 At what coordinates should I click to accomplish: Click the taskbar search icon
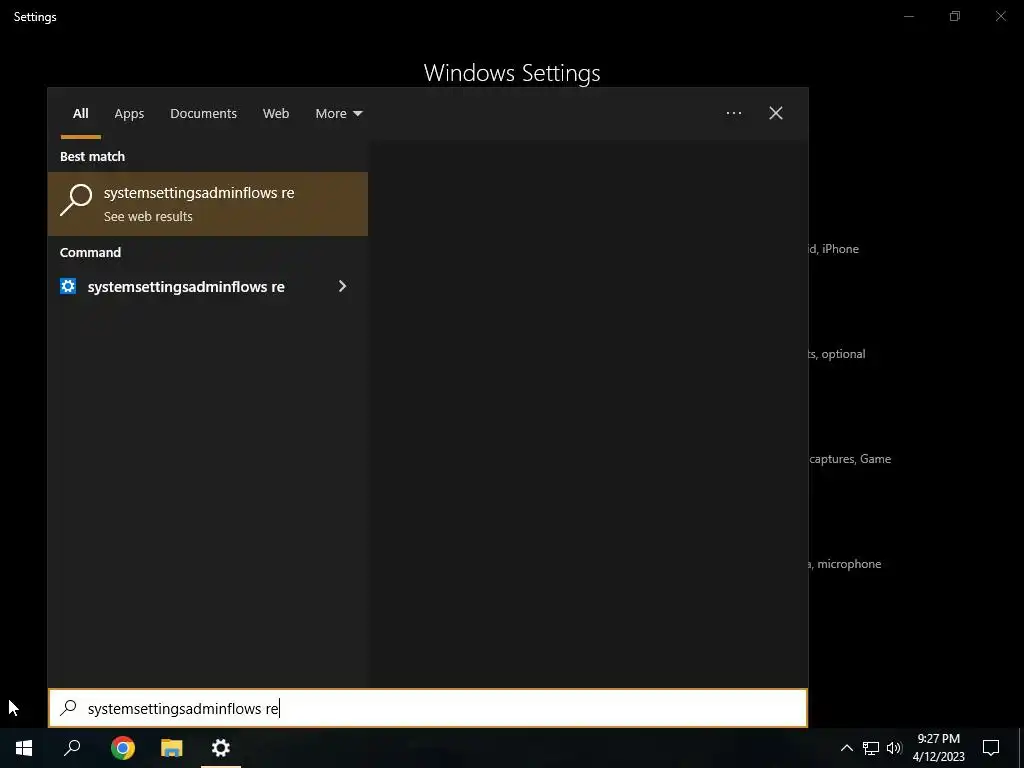point(72,748)
